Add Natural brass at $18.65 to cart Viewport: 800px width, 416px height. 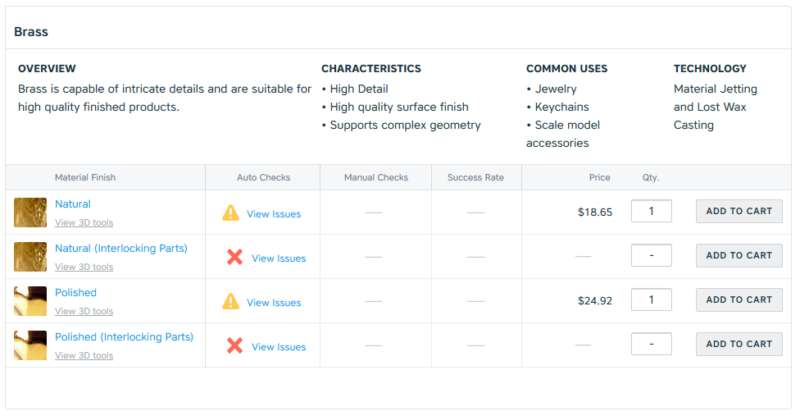tap(739, 211)
